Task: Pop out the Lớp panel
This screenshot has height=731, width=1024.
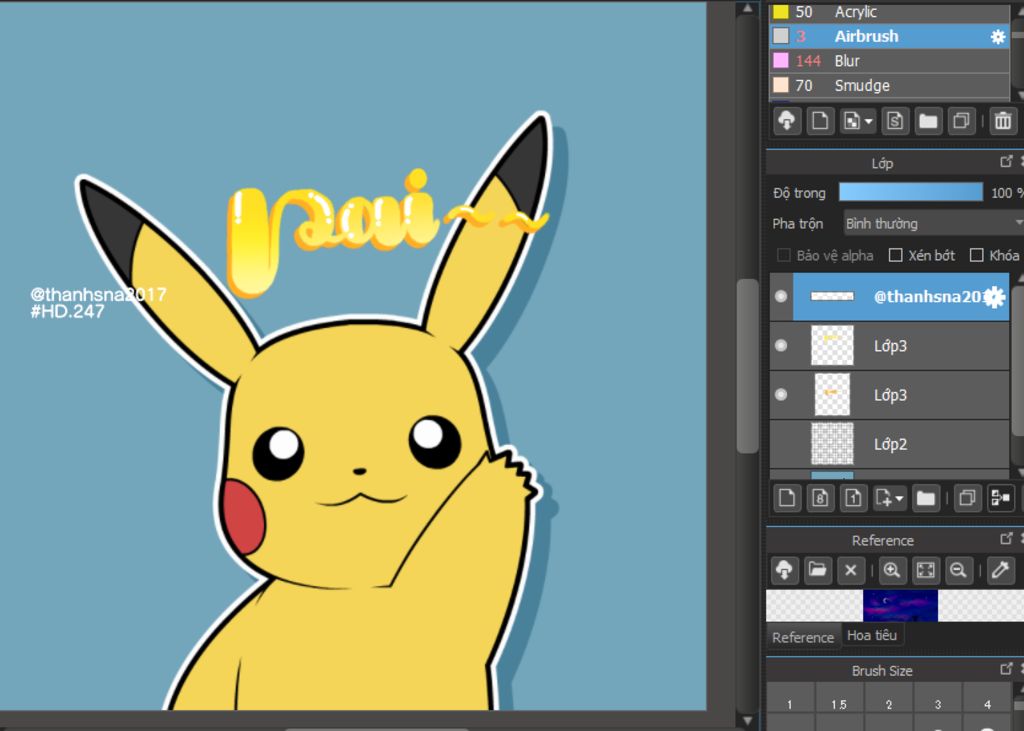Action: point(1006,161)
